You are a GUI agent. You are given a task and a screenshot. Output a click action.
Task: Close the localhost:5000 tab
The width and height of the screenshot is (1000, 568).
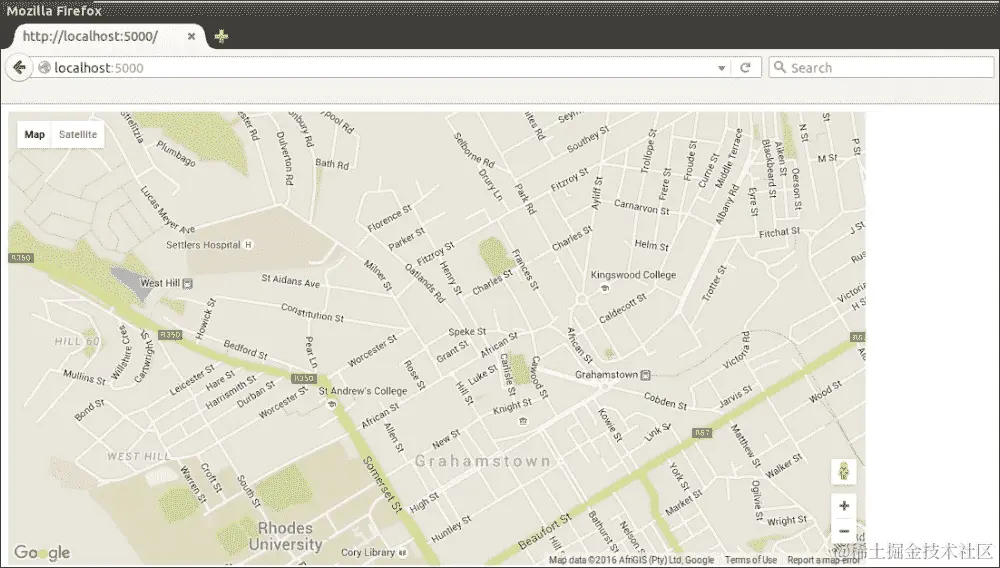pyautogui.click(x=191, y=36)
